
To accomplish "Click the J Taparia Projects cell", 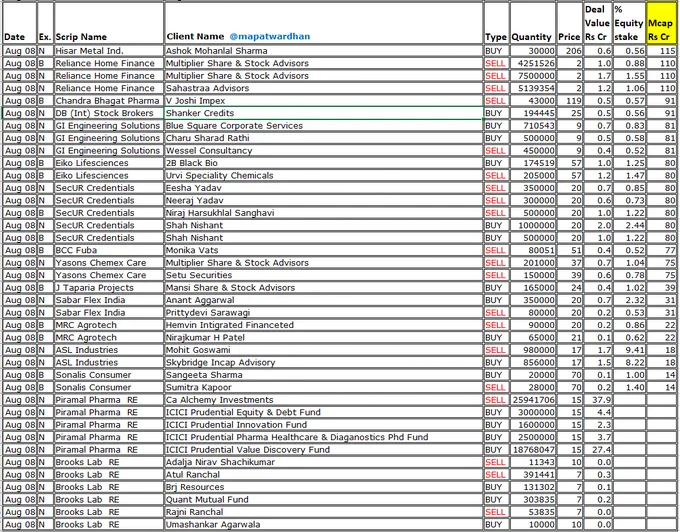I will [x=108, y=287].
